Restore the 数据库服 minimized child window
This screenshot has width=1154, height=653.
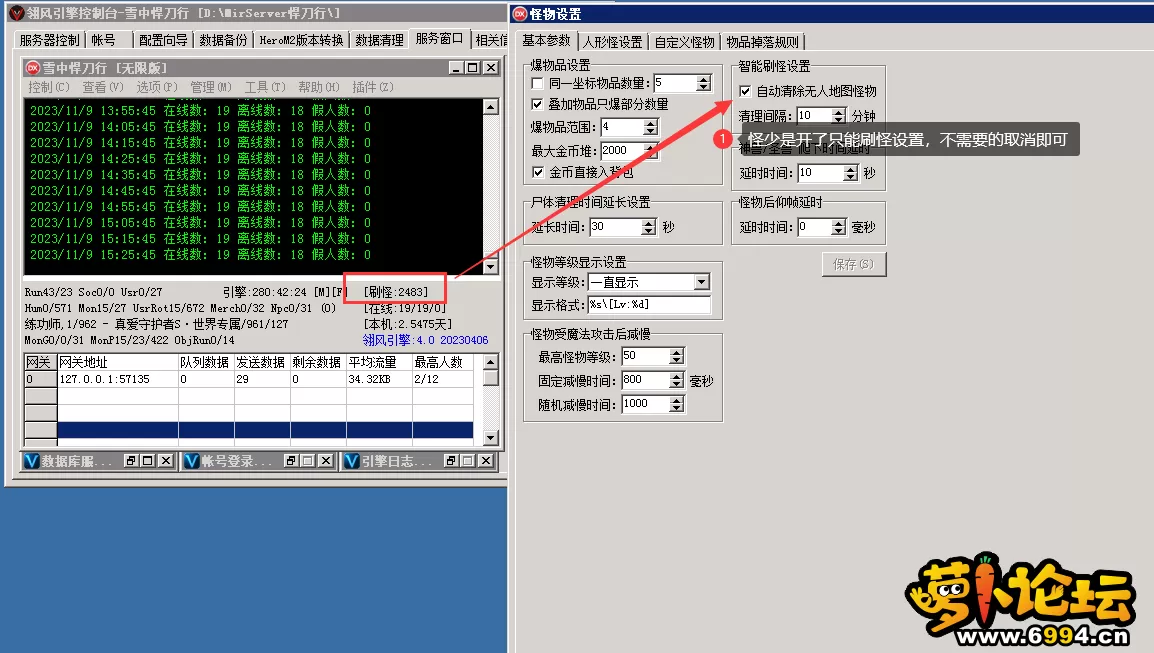pos(131,461)
